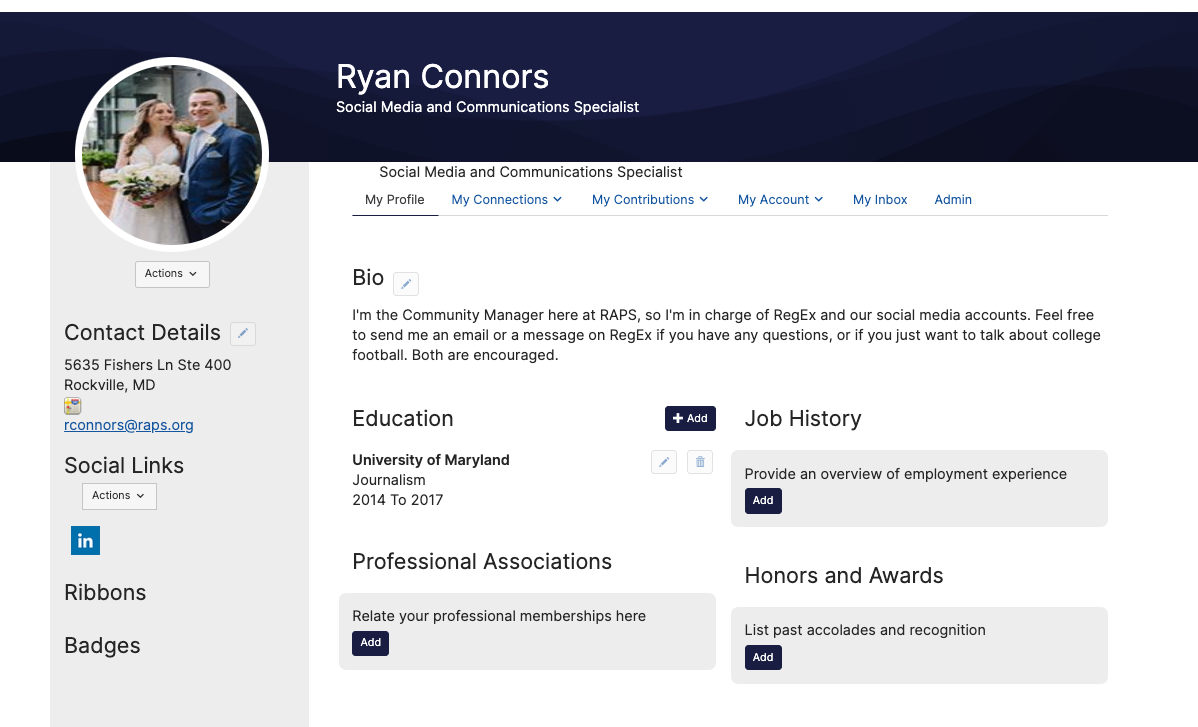The image size is (1198, 727).
Task: Click the contact card icon above email
Action: point(72,406)
